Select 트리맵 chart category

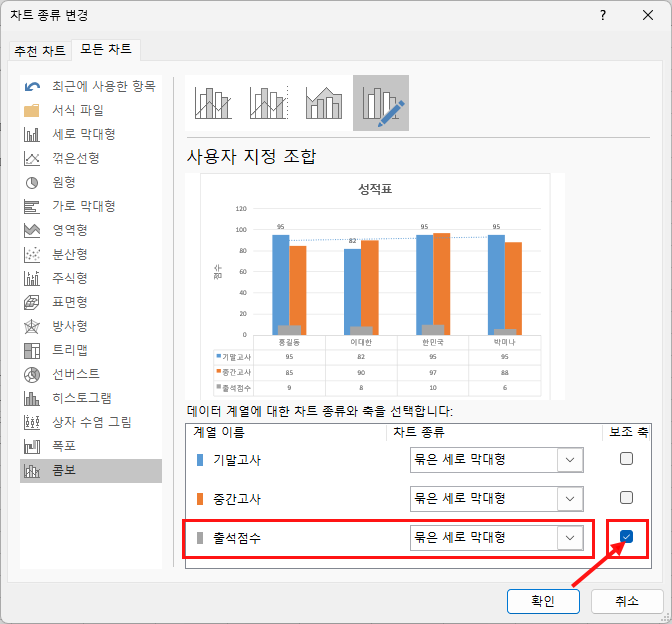click(69, 350)
